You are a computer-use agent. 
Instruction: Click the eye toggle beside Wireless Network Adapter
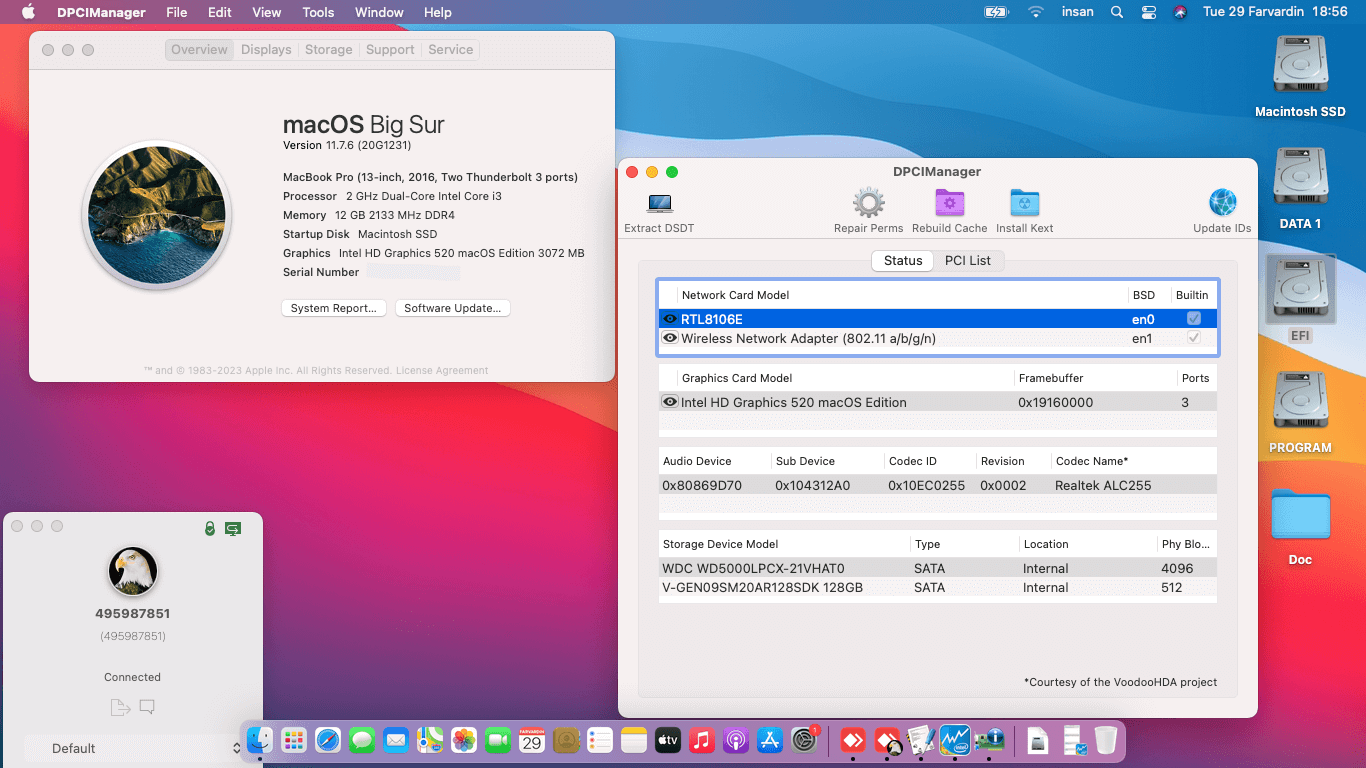(670, 338)
